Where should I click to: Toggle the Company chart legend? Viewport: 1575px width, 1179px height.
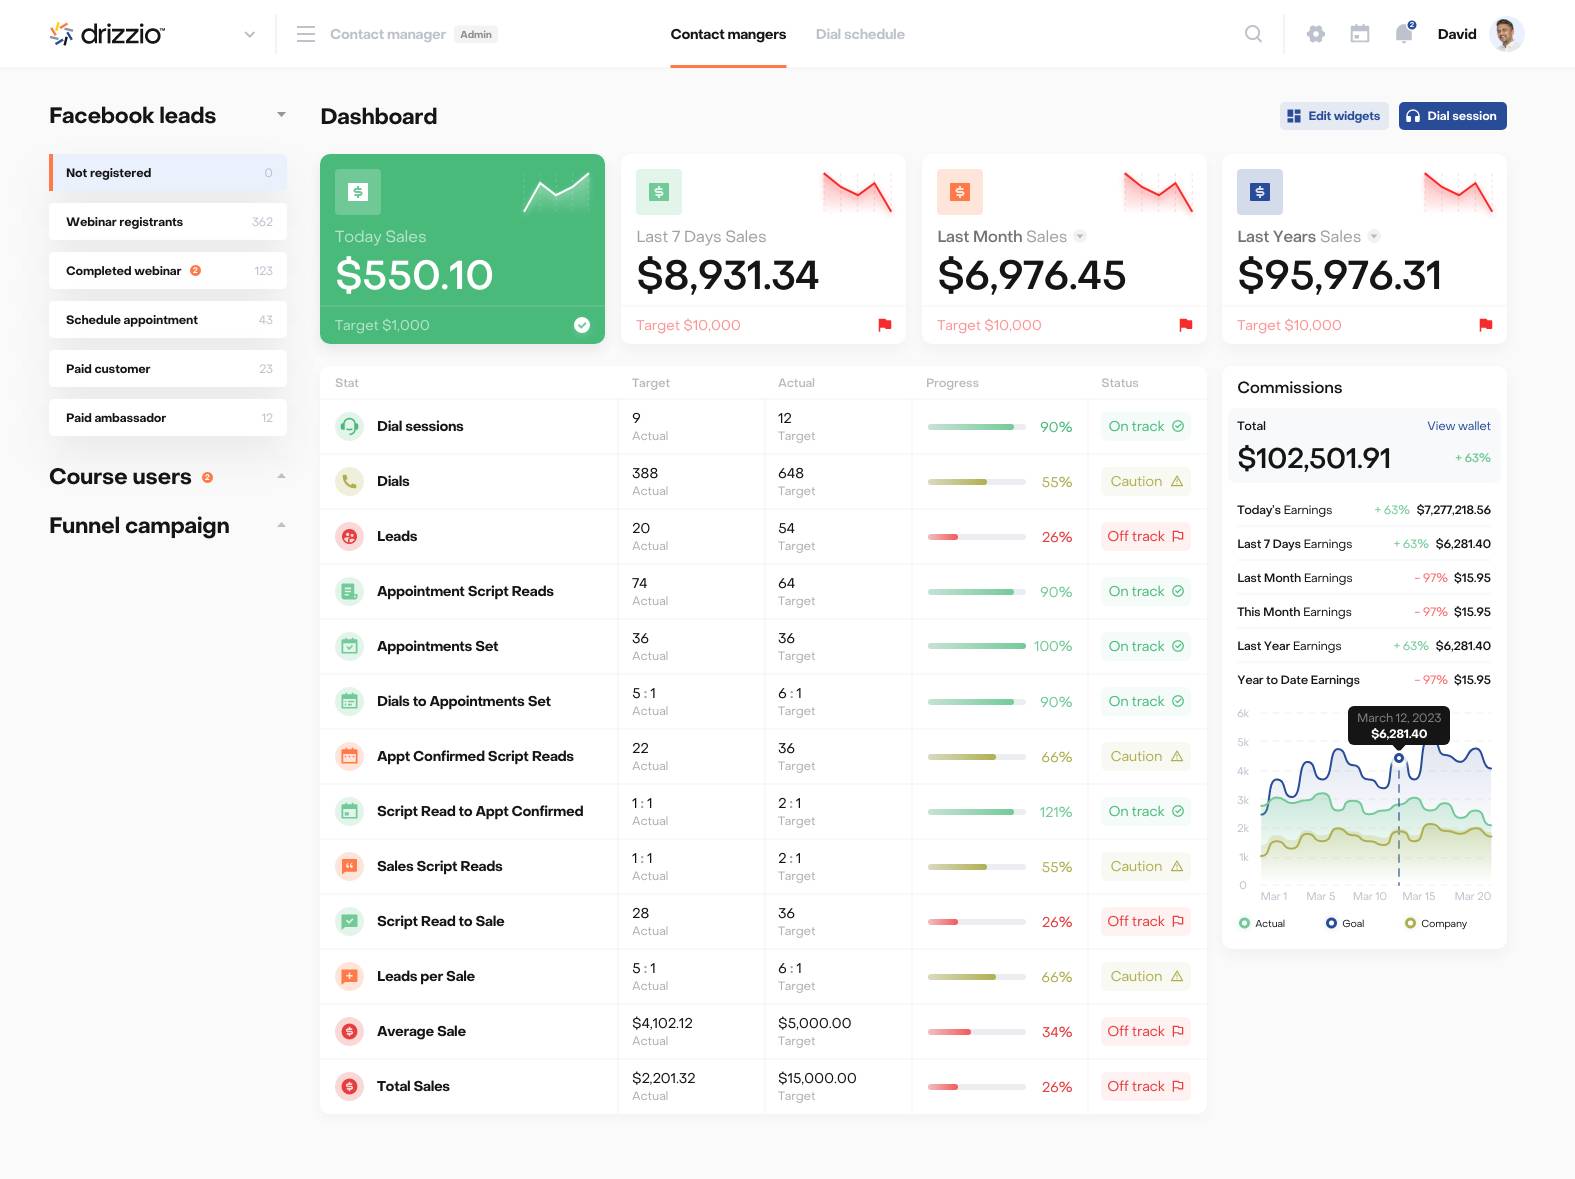(1436, 923)
